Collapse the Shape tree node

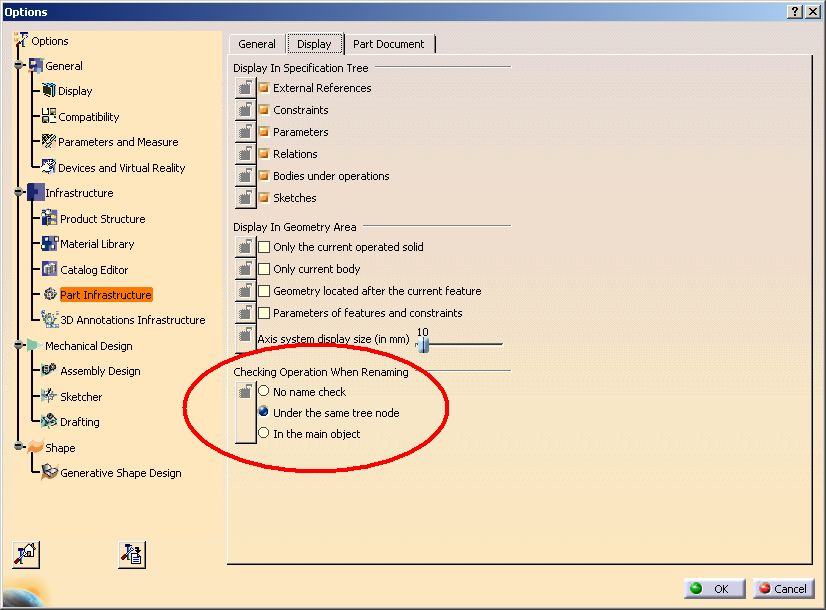[x=19, y=447]
